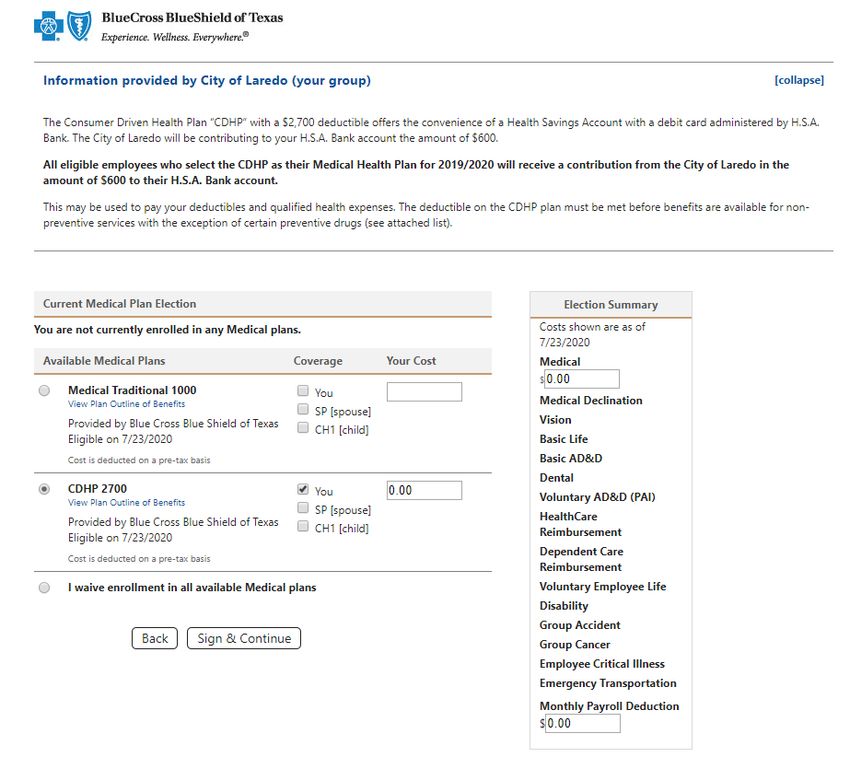
Task: Select the CDHP 2700 plan radio button
Action: click(x=44, y=489)
